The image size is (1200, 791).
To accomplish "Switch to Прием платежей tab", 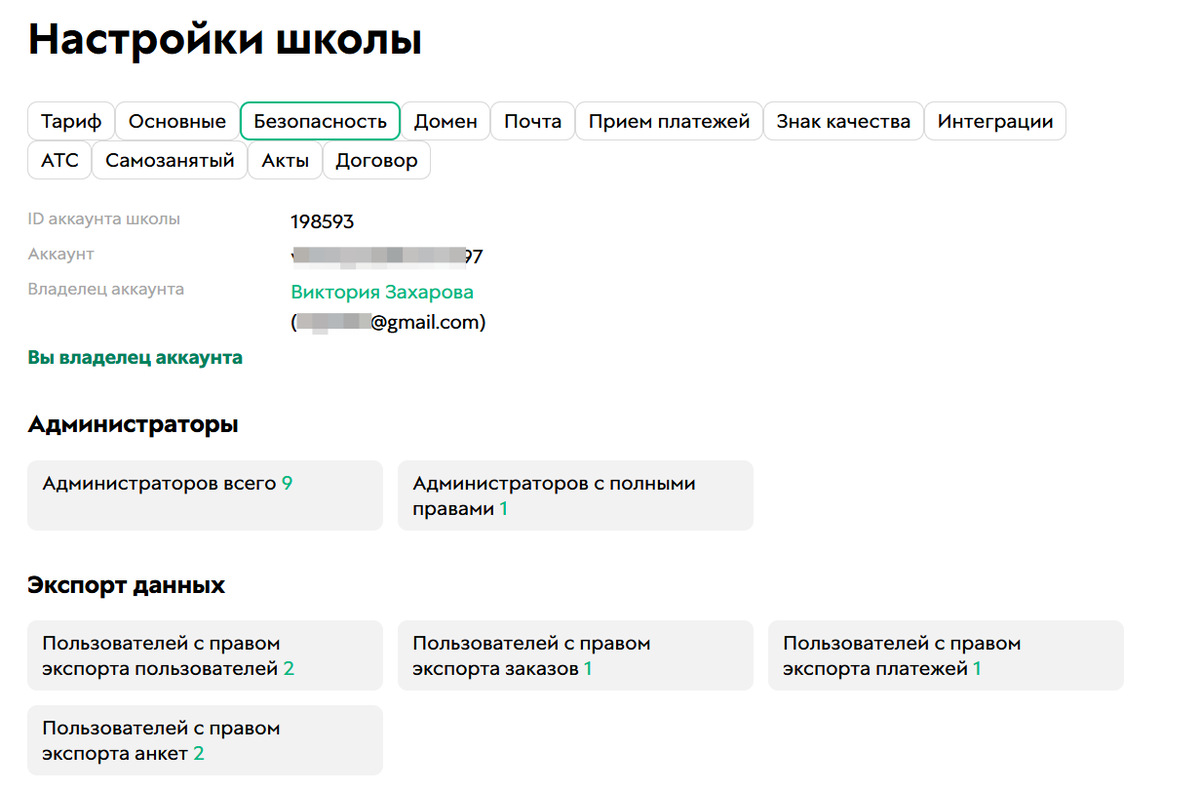I will click(x=669, y=122).
